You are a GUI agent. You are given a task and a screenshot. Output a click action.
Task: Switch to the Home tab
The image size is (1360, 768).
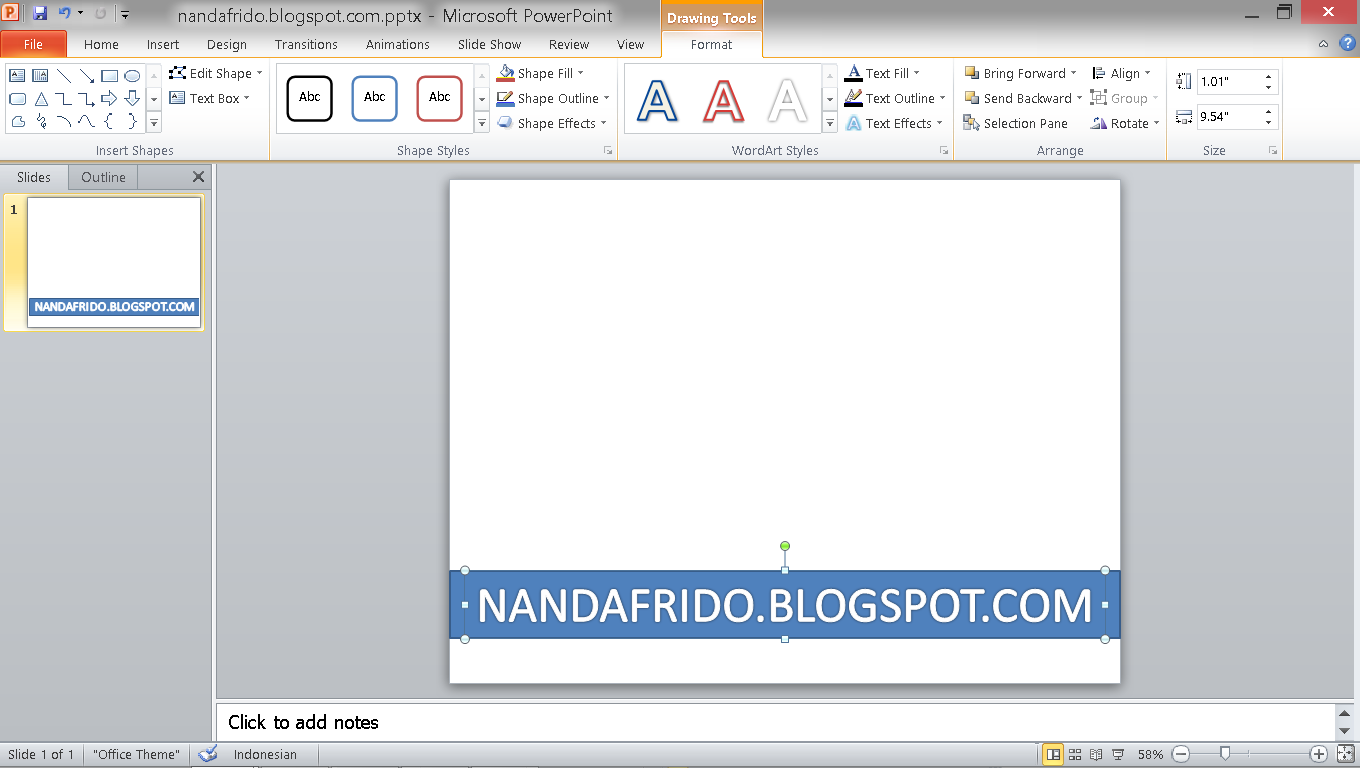pyautogui.click(x=101, y=44)
